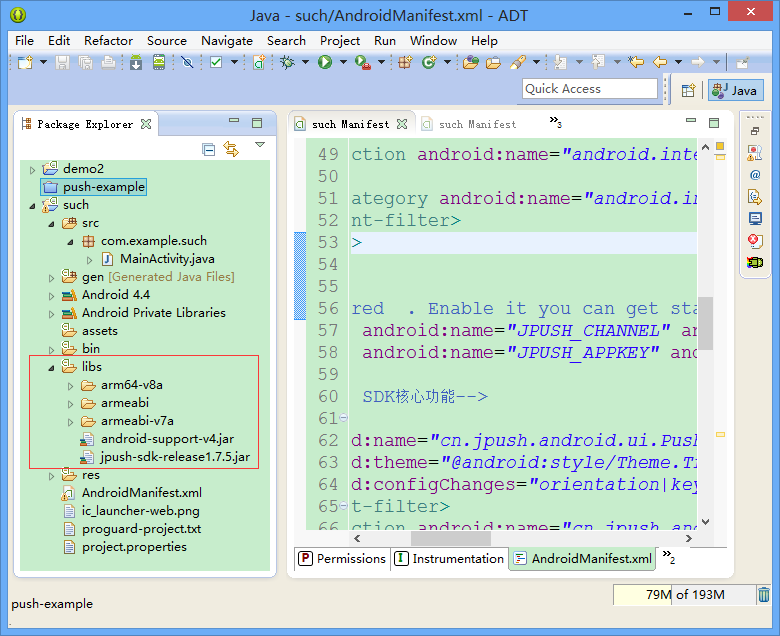
Task: Click the Run external tools icon
Action: 363,62
